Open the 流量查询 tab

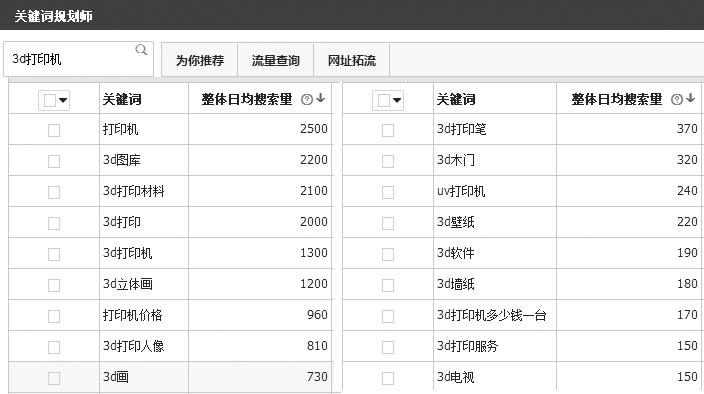pyautogui.click(x=275, y=60)
